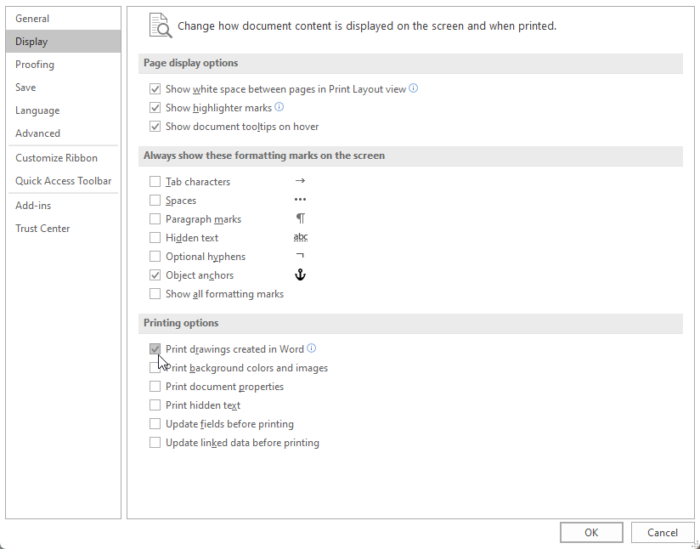Viewport: 700px width, 549px height.
Task: Click the Display page header magnifier icon
Action: click(x=159, y=26)
